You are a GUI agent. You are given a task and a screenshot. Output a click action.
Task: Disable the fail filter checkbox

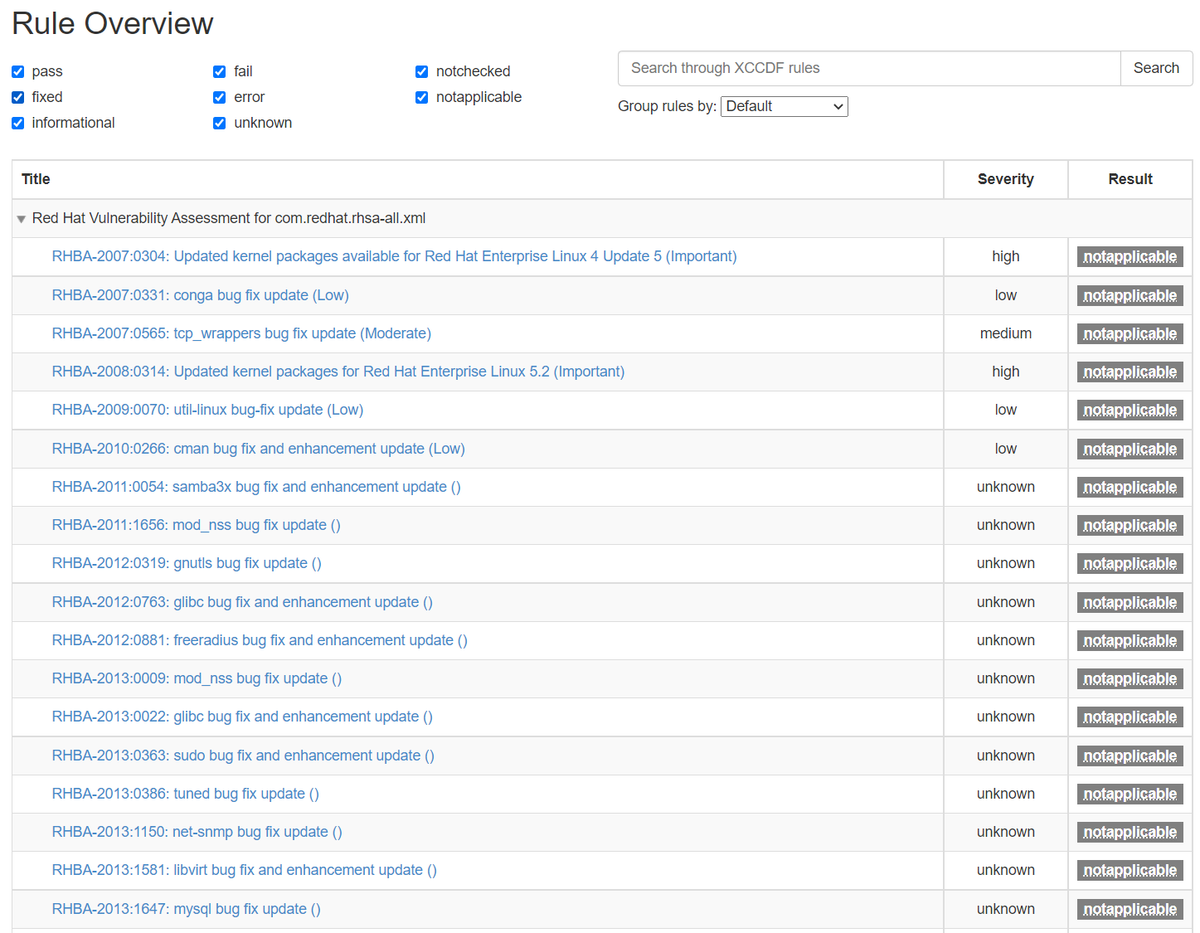point(219,71)
